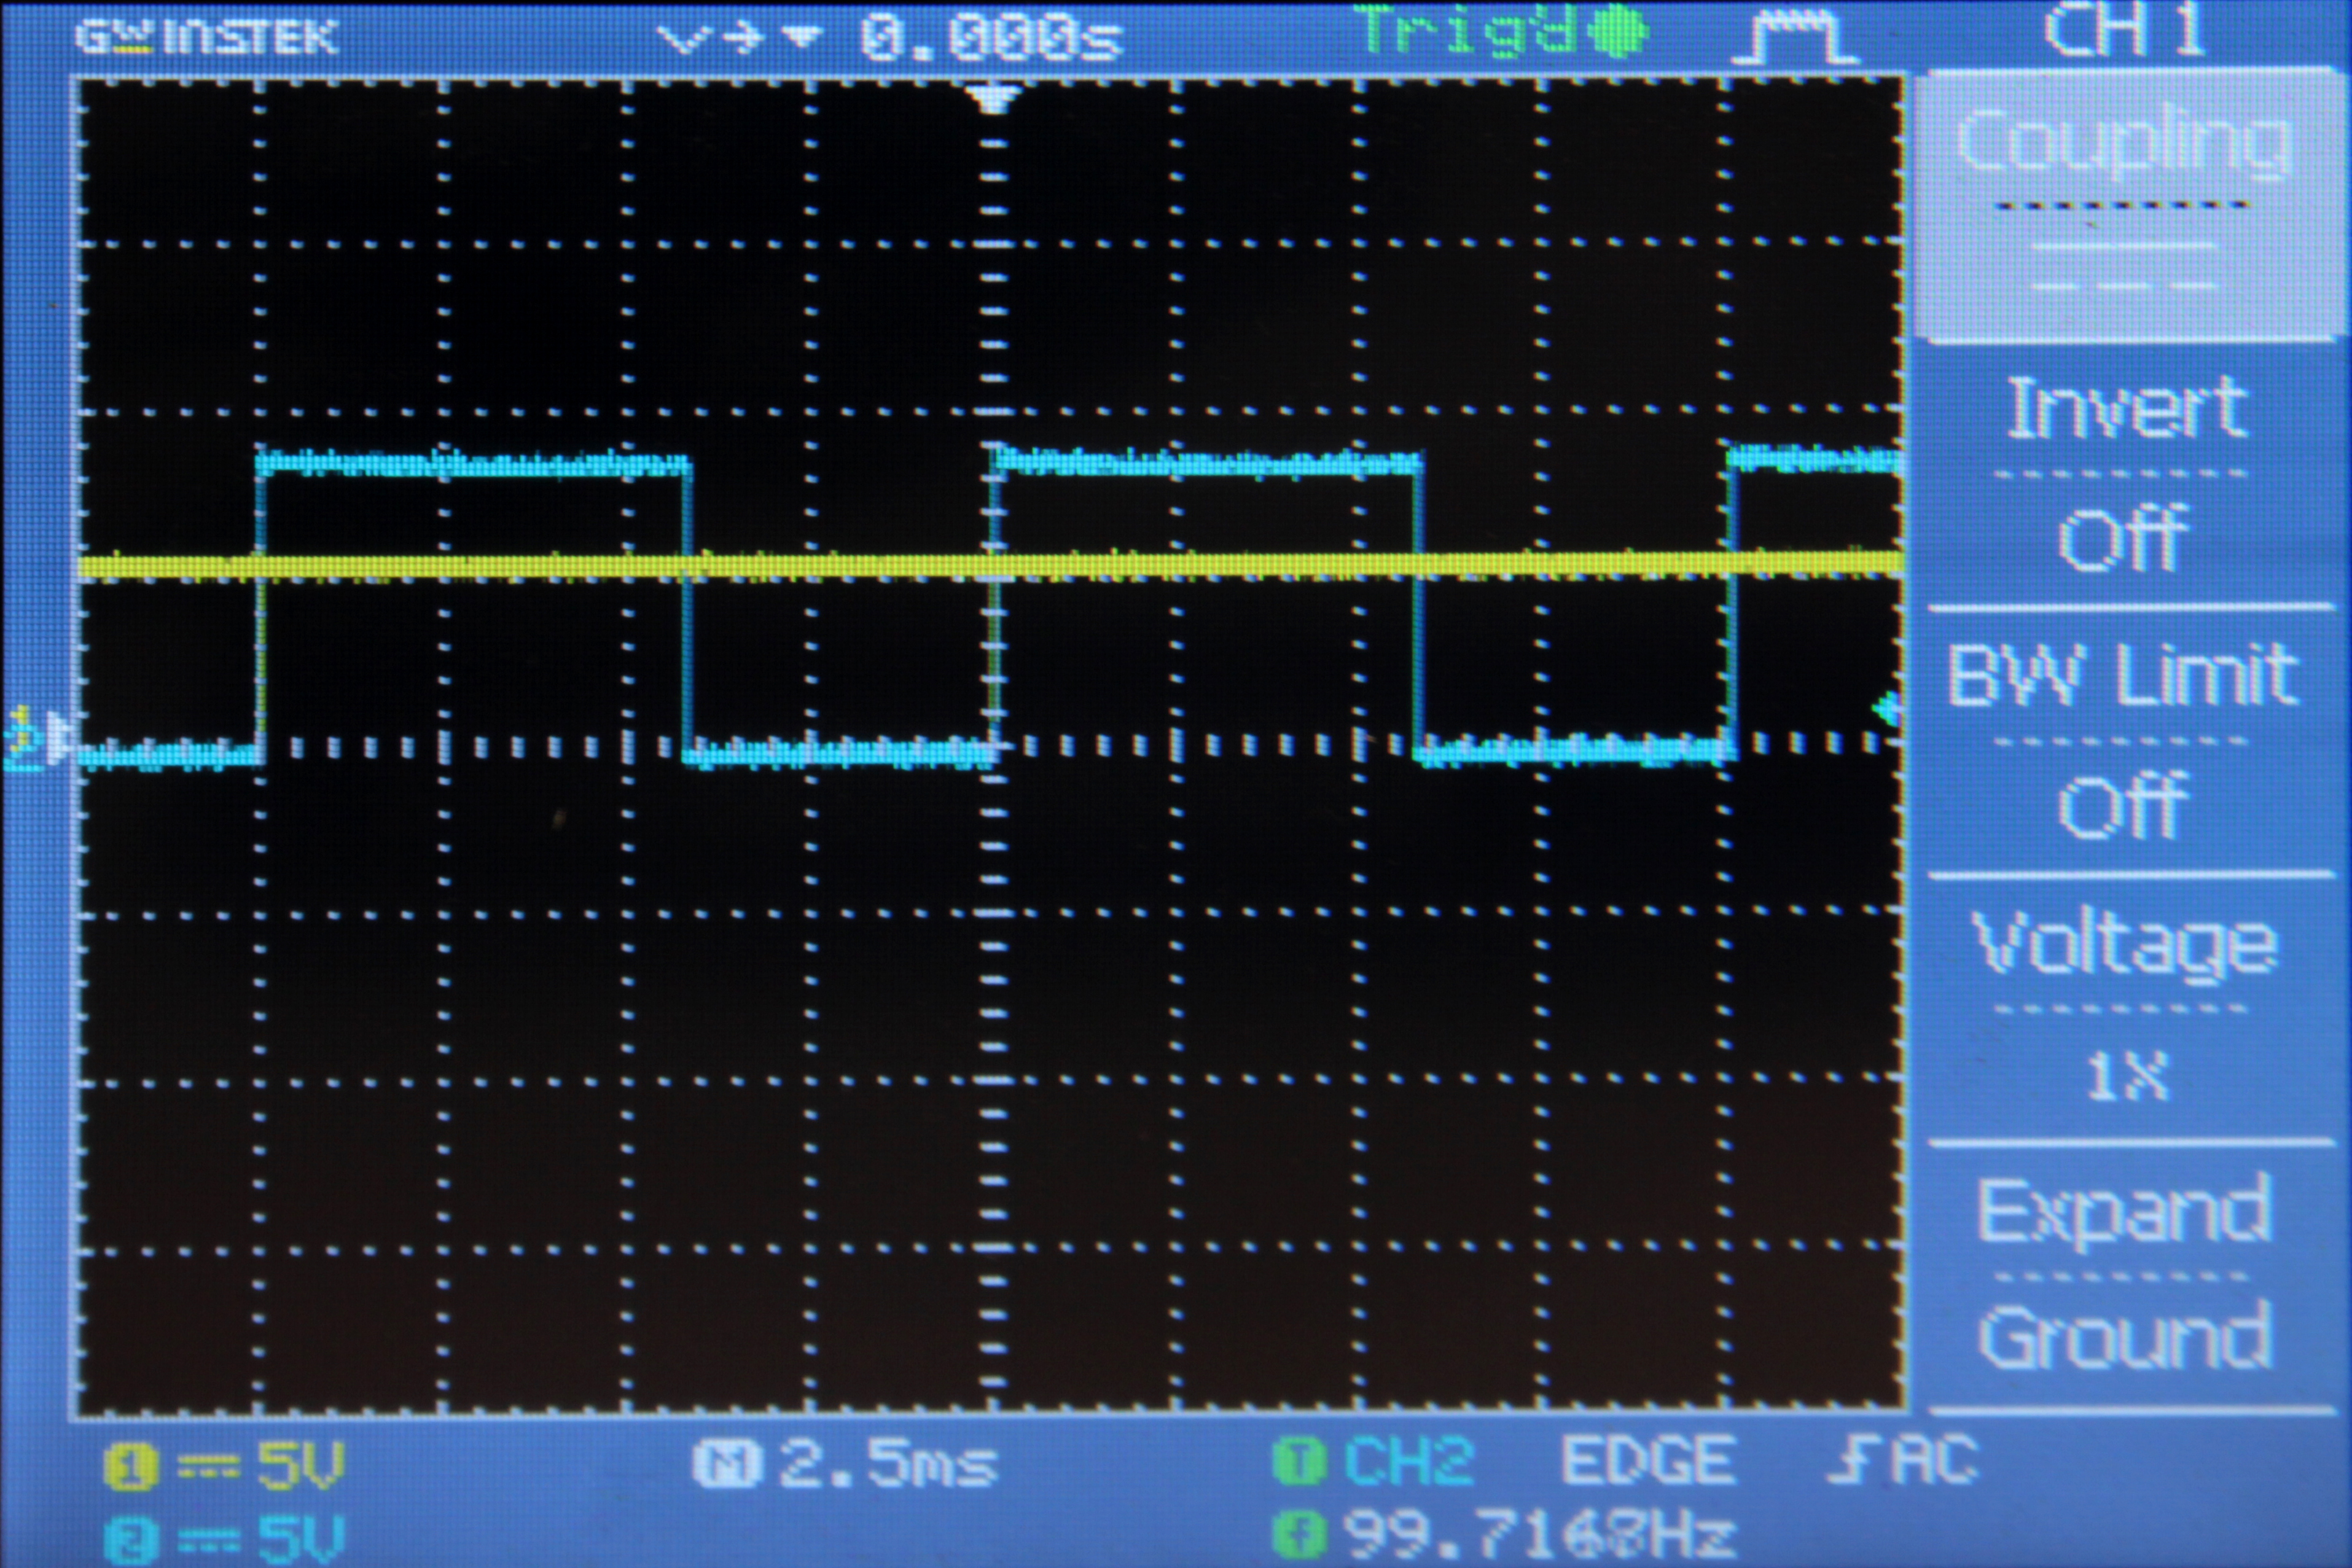Click the green trigger T icon
This screenshot has width=2352, height=1568.
point(1298,1463)
